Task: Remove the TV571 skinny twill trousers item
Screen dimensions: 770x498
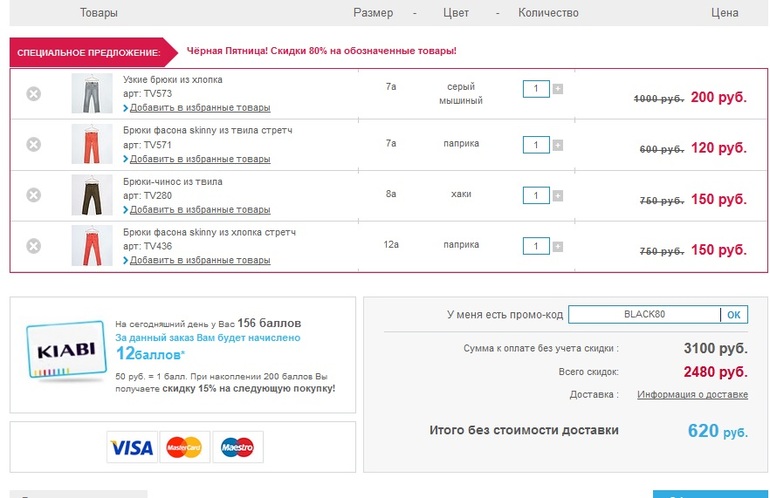Action: click(33, 144)
